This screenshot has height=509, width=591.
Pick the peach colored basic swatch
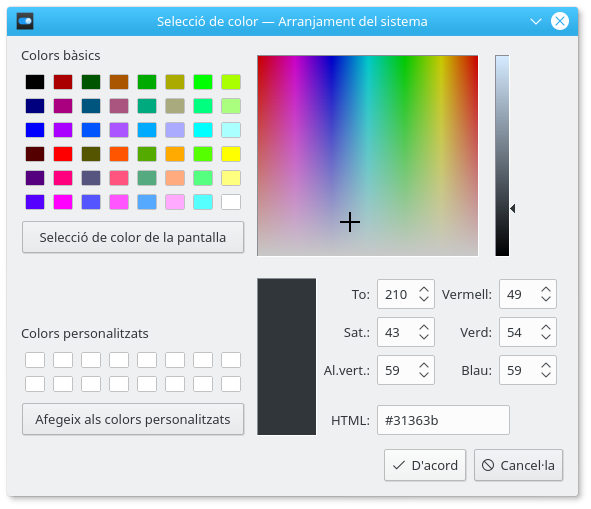pos(175,178)
